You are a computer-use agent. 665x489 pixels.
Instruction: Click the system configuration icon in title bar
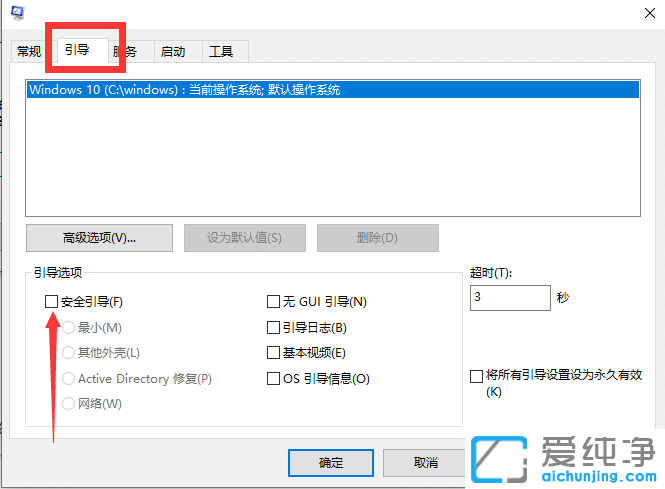[x=18, y=13]
